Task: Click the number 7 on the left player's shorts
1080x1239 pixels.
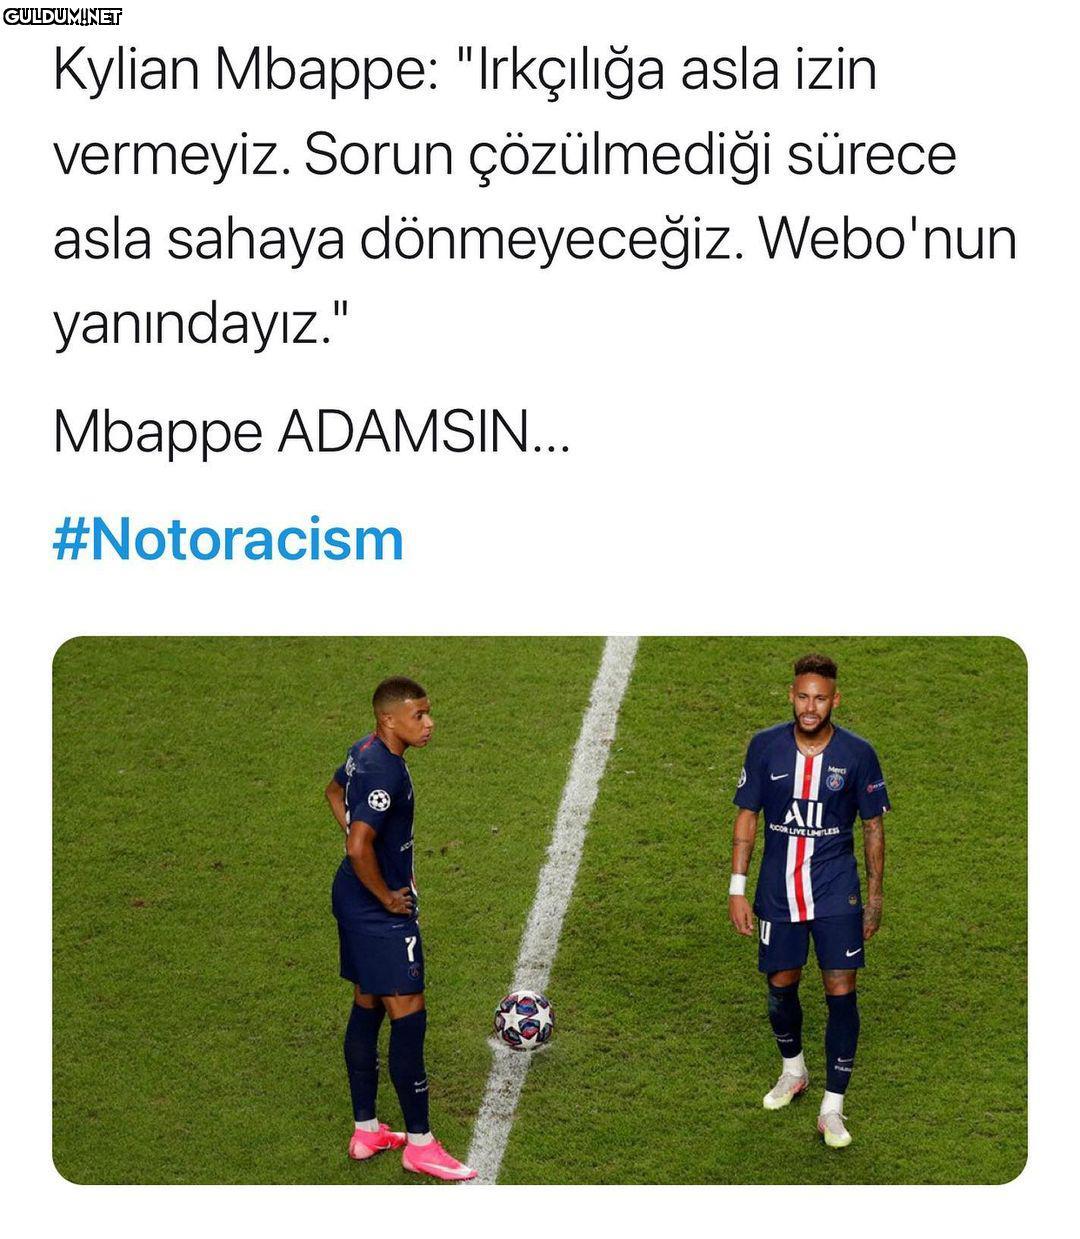Action: (x=409, y=948)
